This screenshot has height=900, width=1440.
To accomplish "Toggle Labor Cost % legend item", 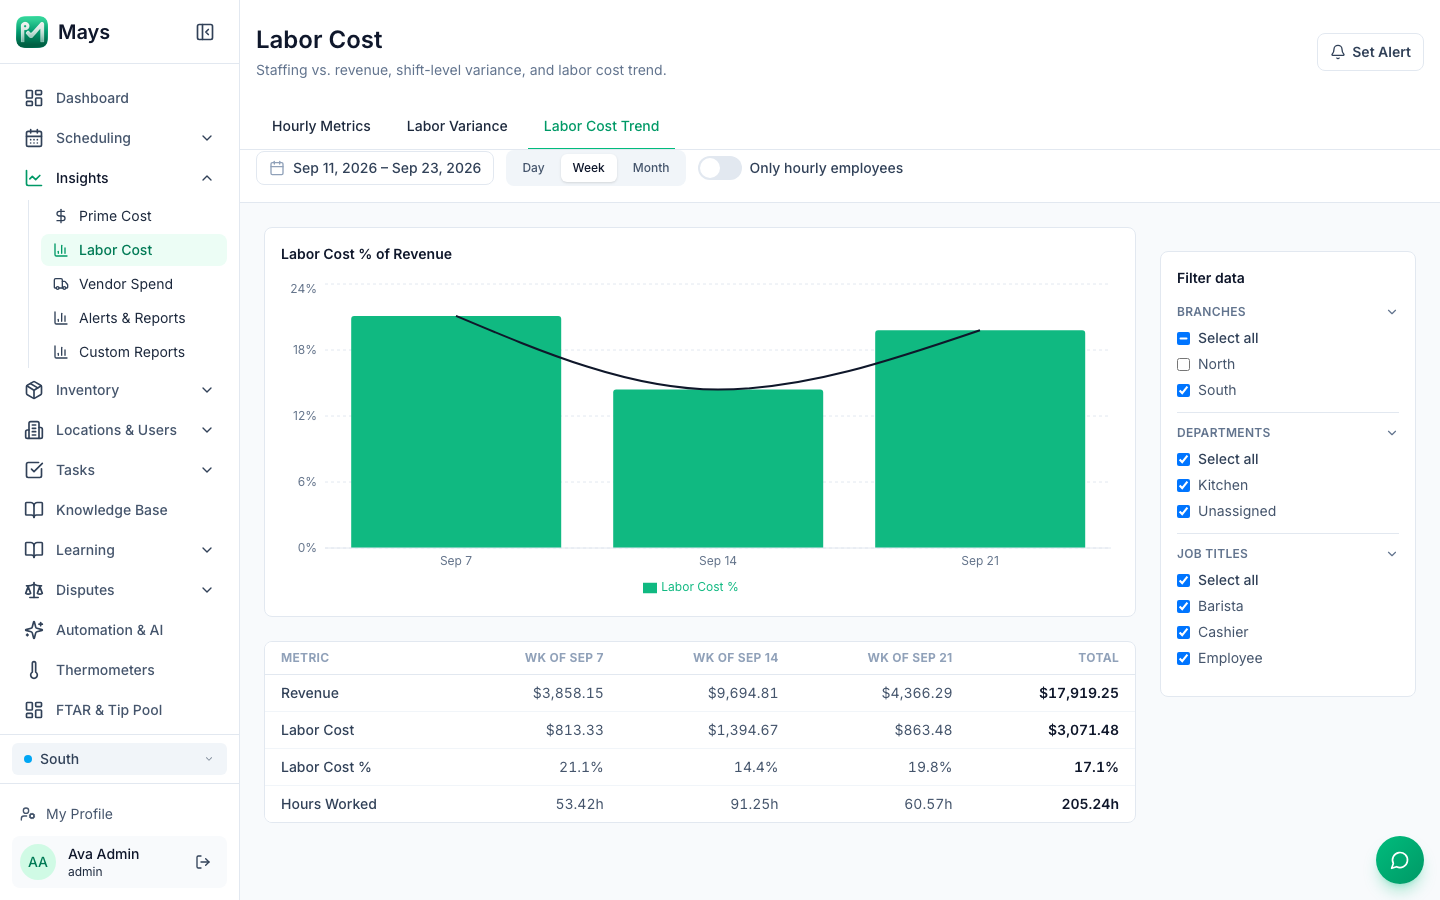I will 690,587.
